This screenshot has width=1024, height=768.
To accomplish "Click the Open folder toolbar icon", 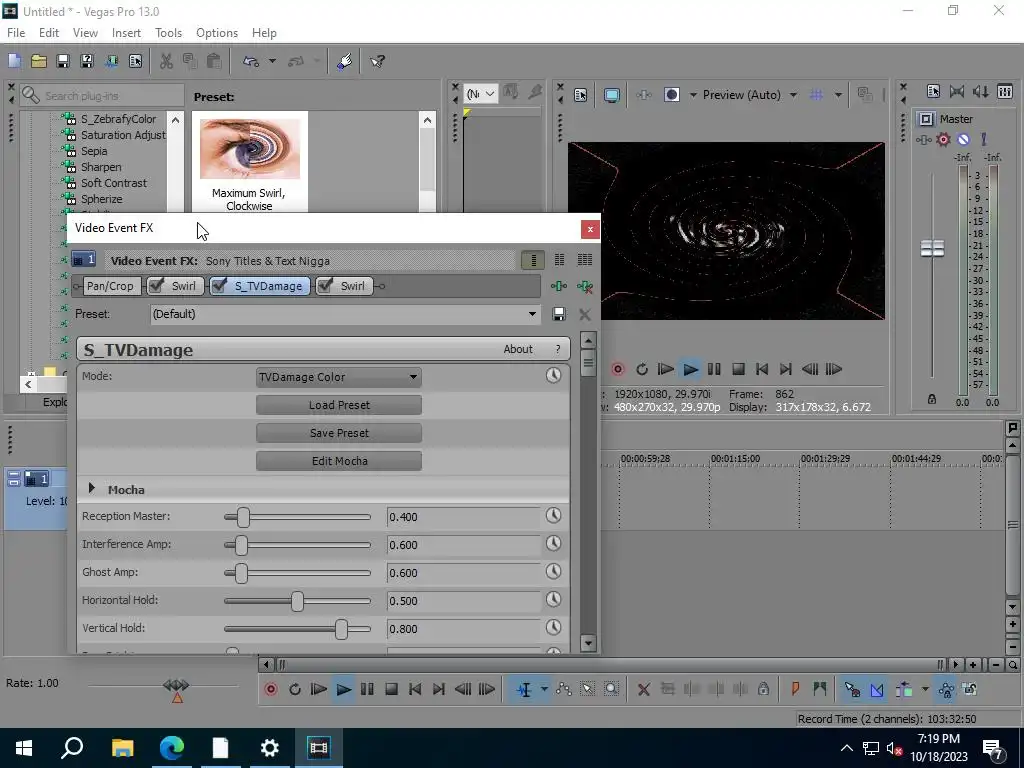I will coord(39,61).
